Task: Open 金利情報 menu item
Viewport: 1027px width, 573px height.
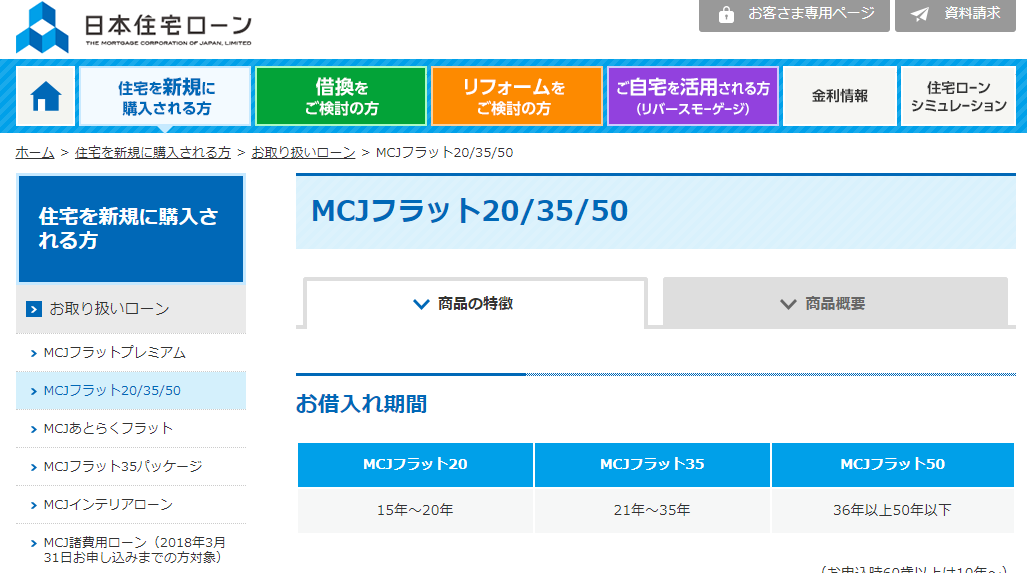Action: pyautogui.click(x=840, y=96)
